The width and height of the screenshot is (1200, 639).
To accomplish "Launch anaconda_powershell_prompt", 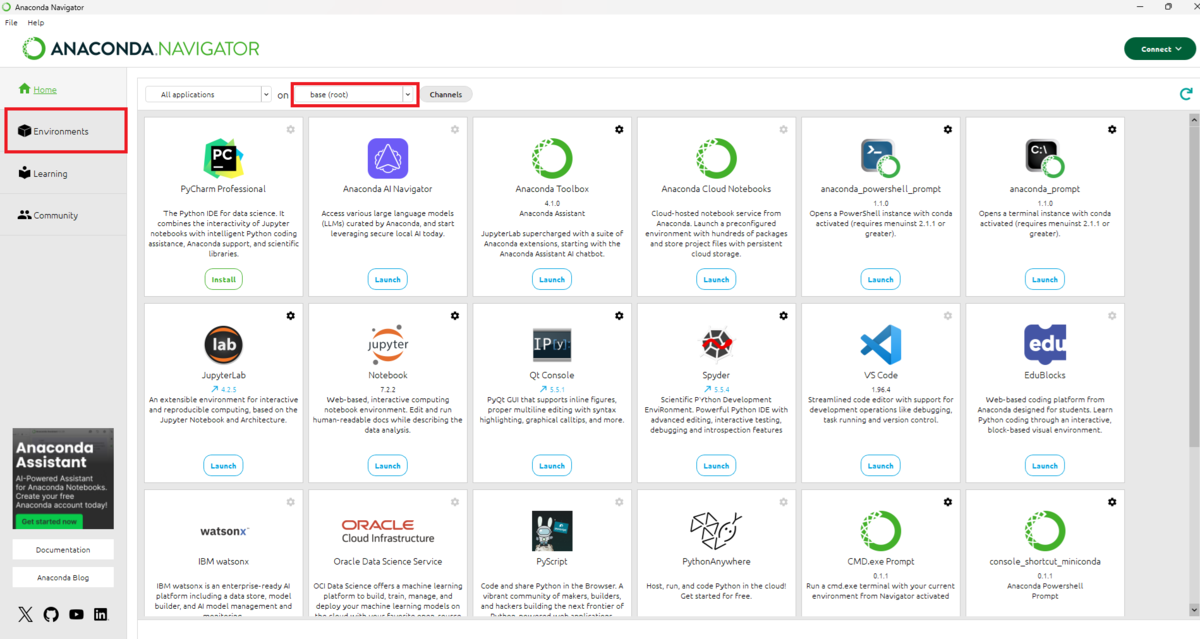I will click(881, 279).
